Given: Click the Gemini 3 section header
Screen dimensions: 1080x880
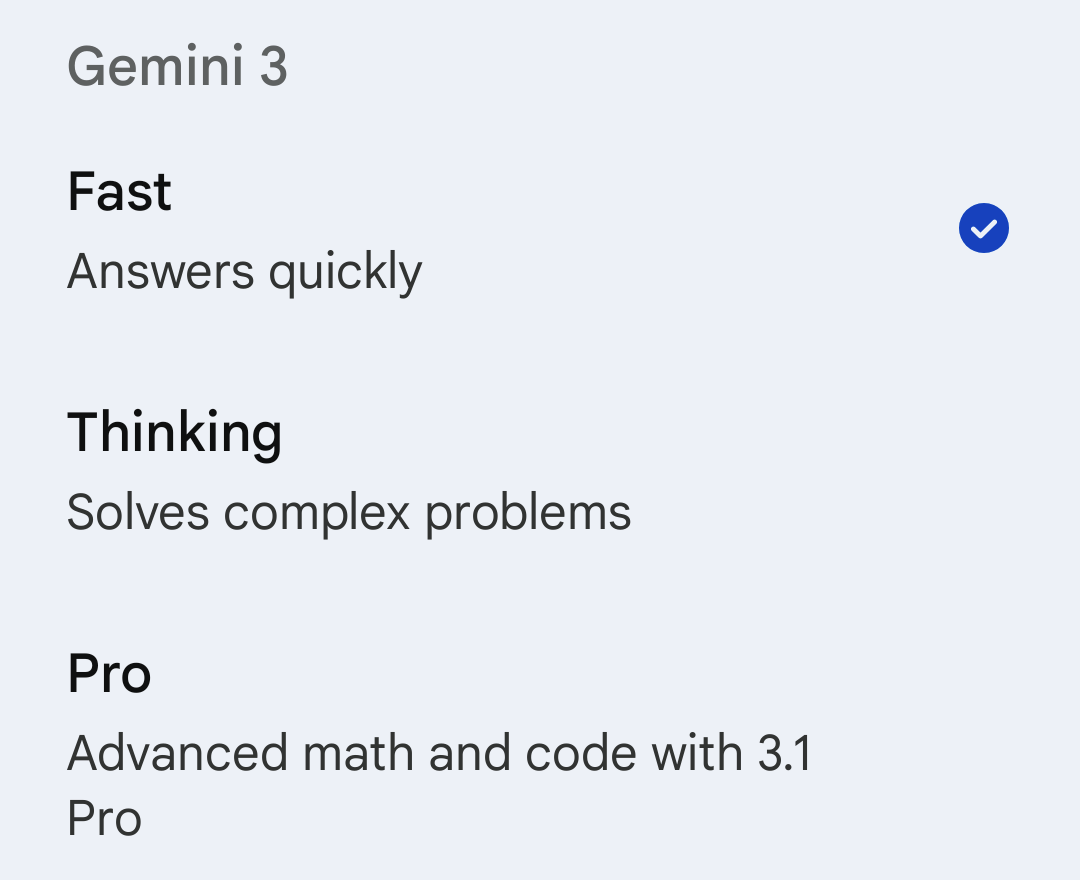Looking at the screenshot, I should coord(177,68).
